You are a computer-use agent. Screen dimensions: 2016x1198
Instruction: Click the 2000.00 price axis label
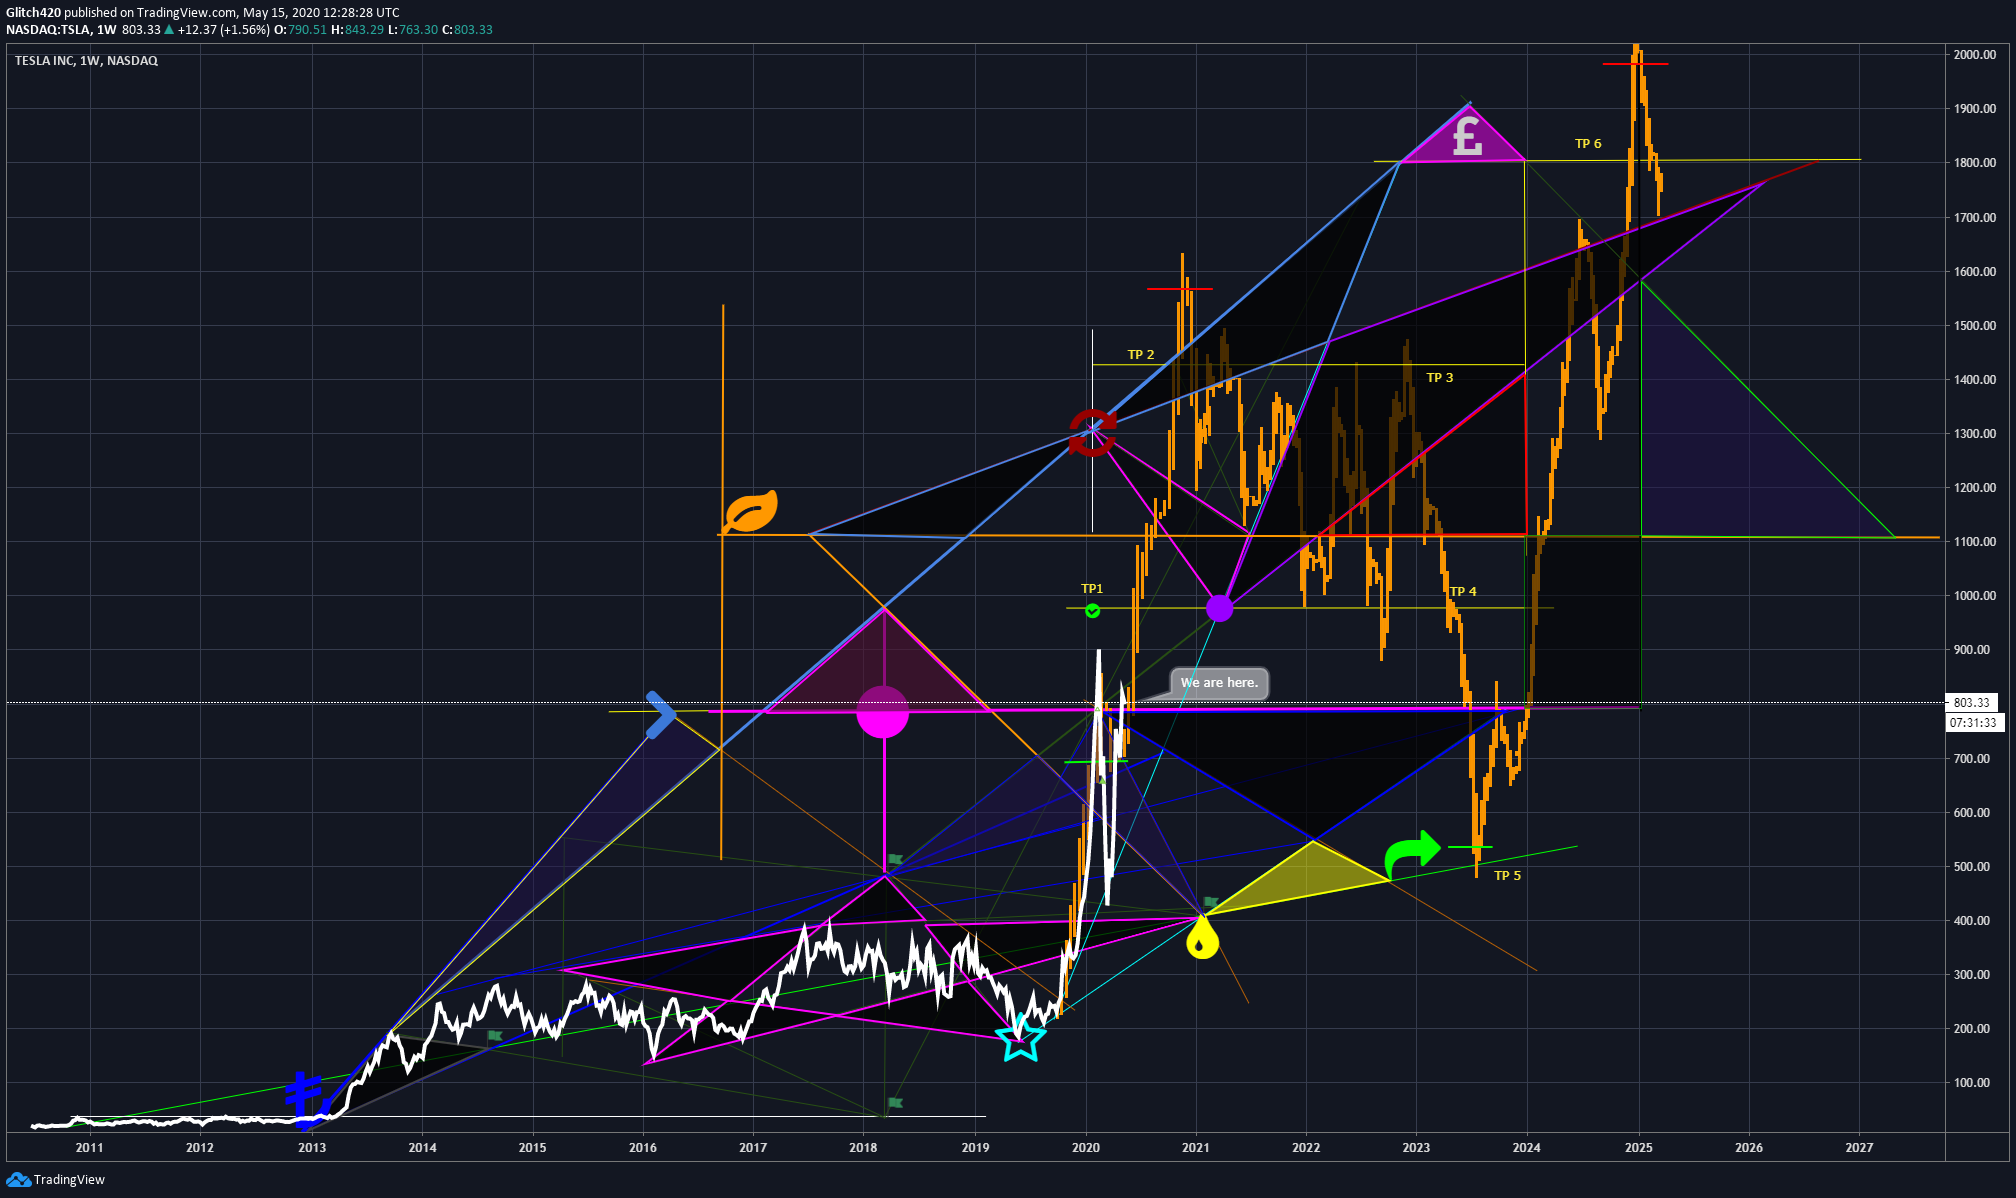1975,55
